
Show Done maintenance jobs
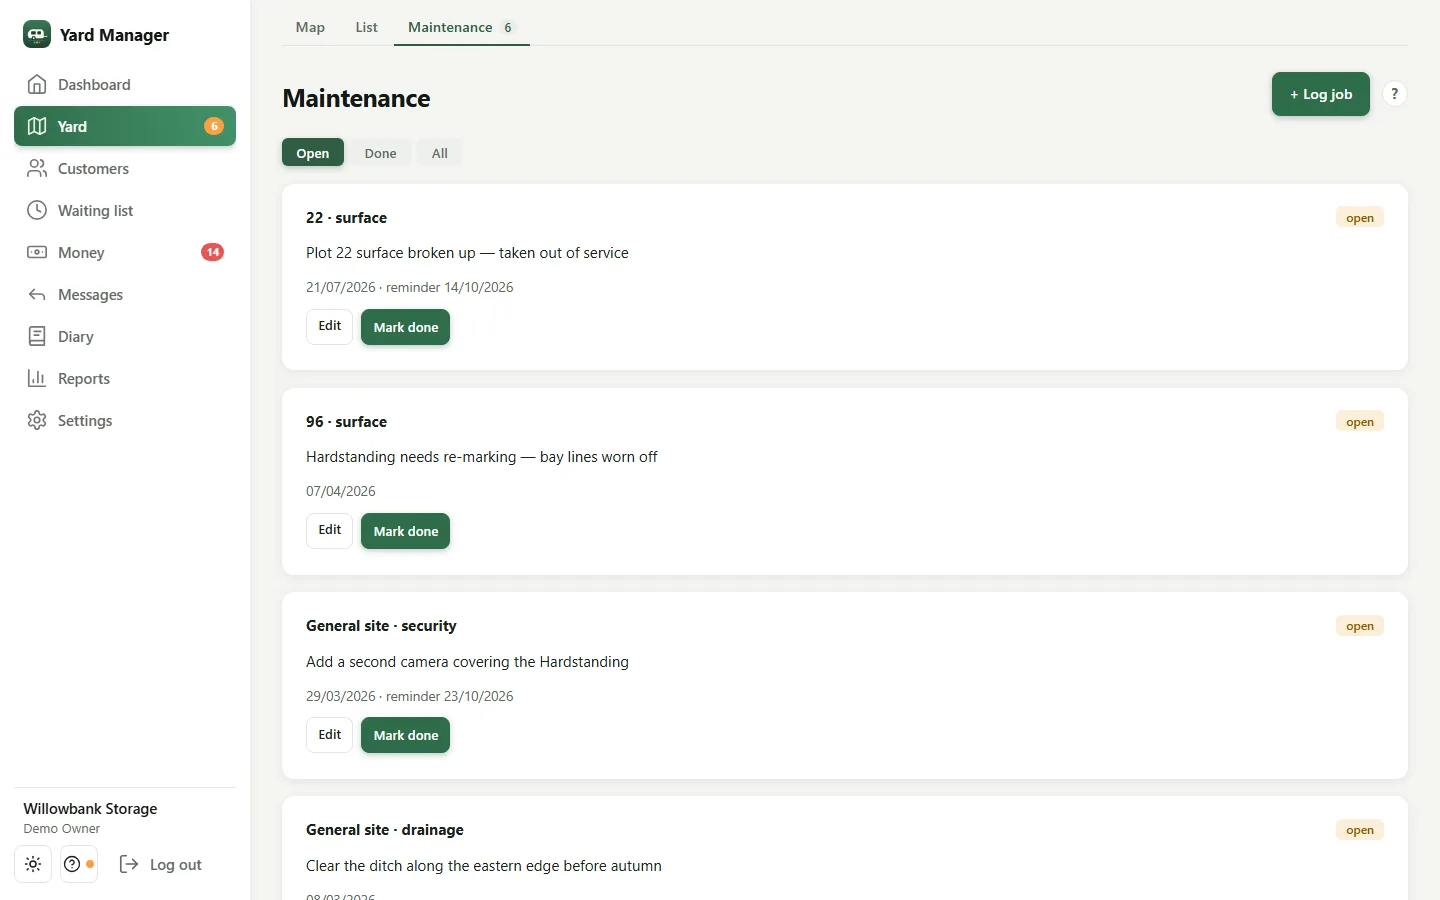coord(380,153)
